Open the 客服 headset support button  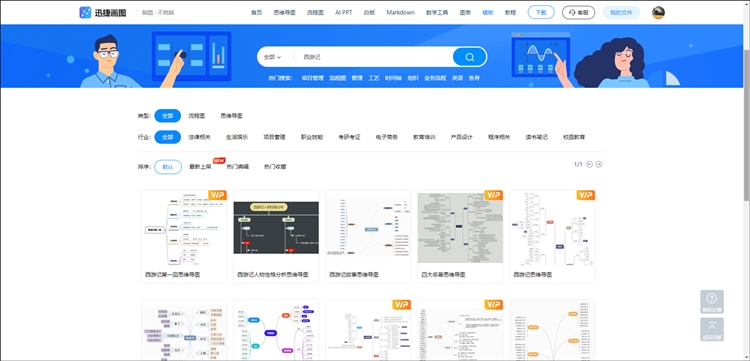[578, 12]
